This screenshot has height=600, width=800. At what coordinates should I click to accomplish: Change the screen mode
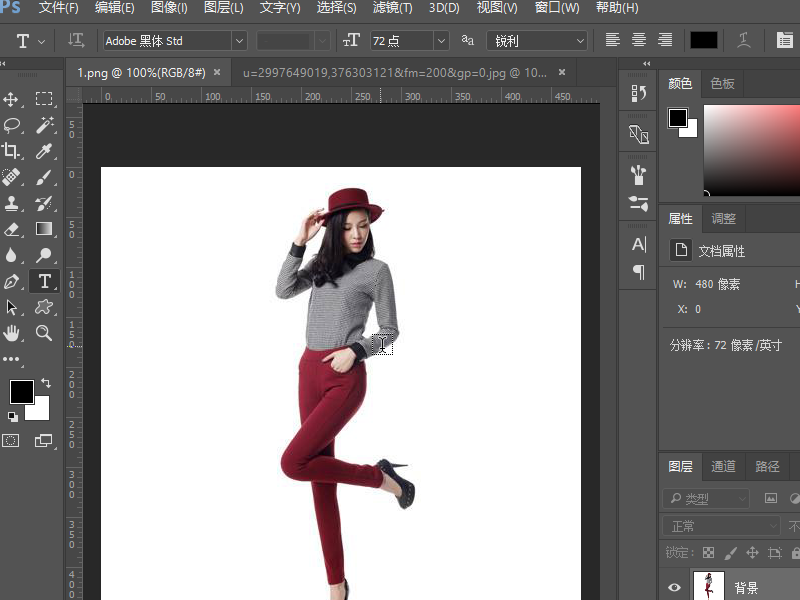(x=43, y=440)
